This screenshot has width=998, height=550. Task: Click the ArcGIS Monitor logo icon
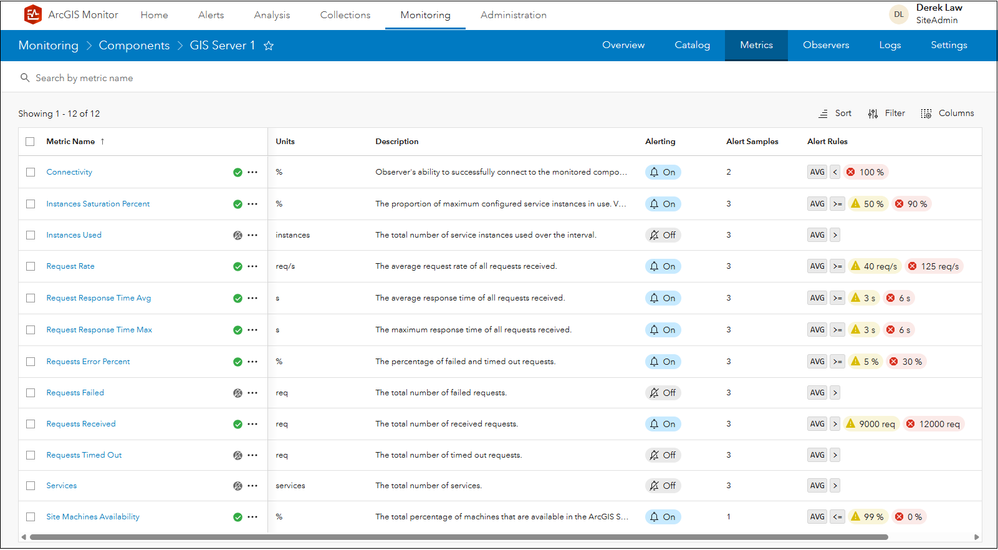tap(32, 14)
